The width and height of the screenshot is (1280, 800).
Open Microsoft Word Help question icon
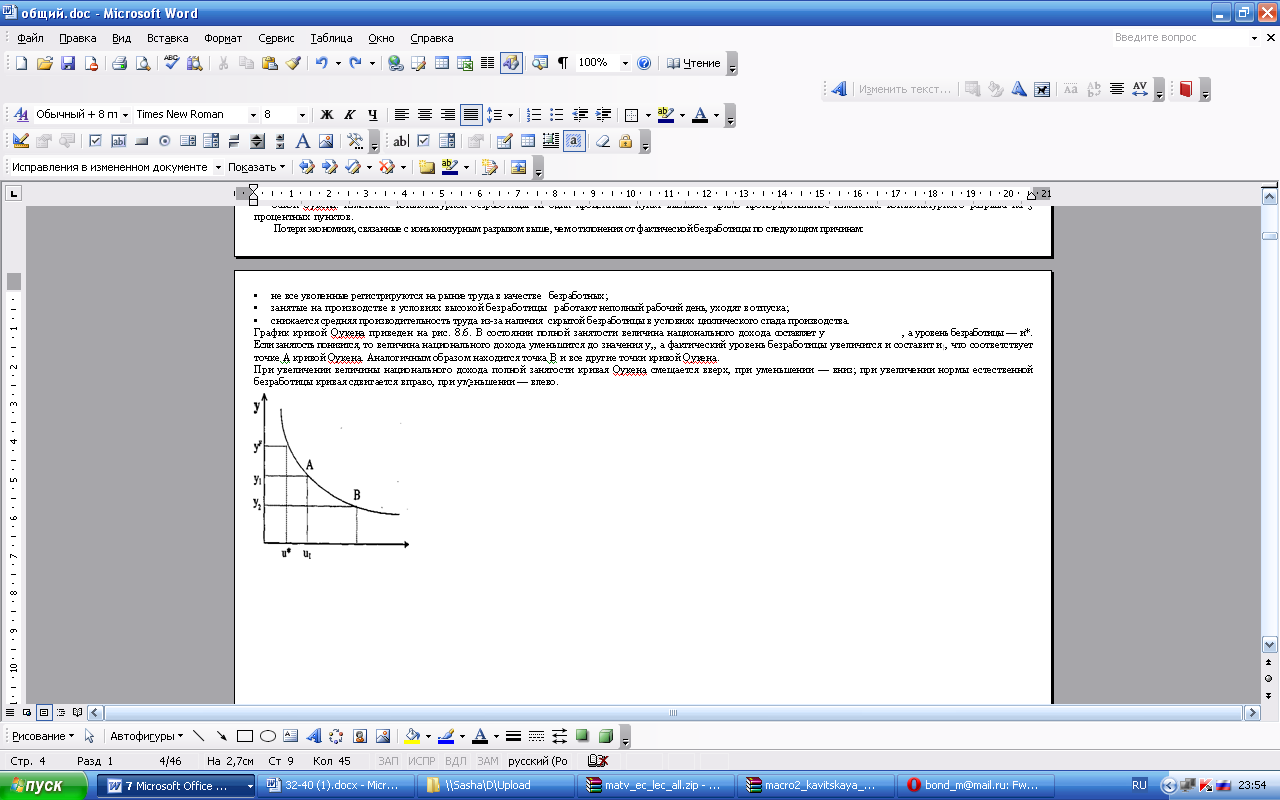coord(644,63)
